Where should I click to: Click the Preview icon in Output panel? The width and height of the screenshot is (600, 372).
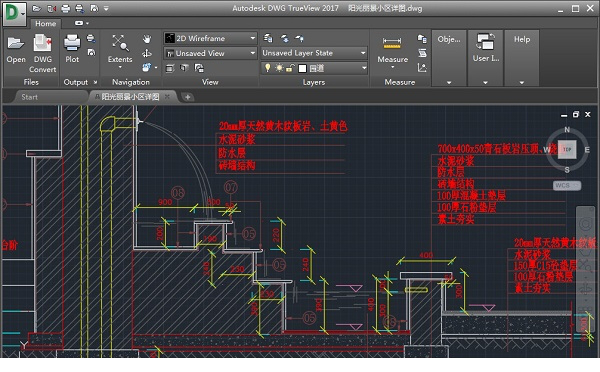[x=91, y=52]
